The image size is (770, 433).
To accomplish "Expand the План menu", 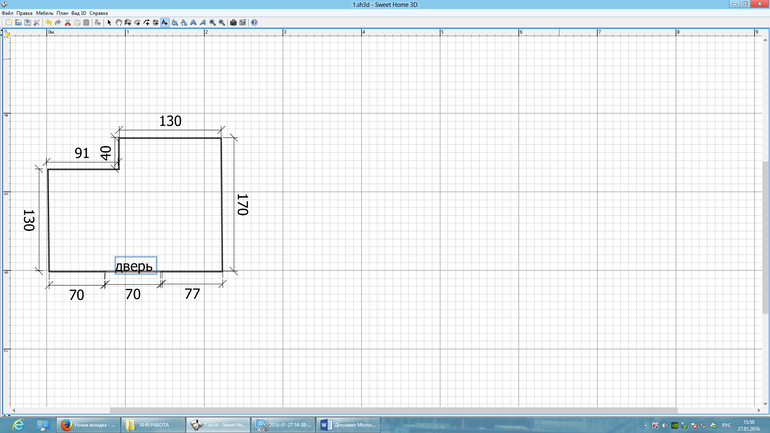I will pyautogui.click(x=63, y=12).
